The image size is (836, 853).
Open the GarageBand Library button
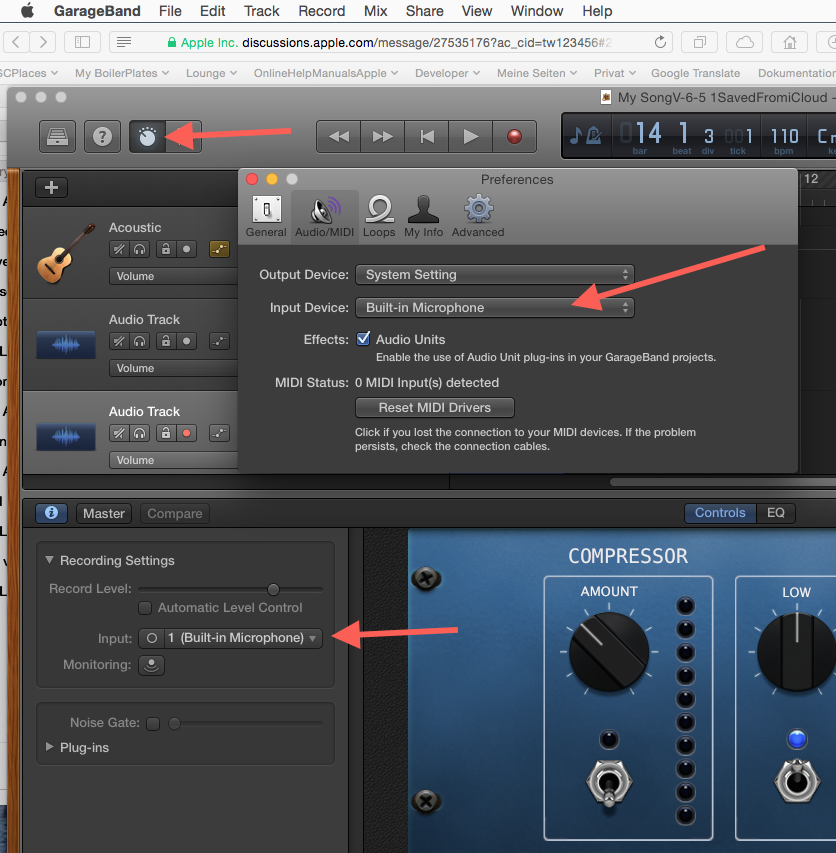57,137
